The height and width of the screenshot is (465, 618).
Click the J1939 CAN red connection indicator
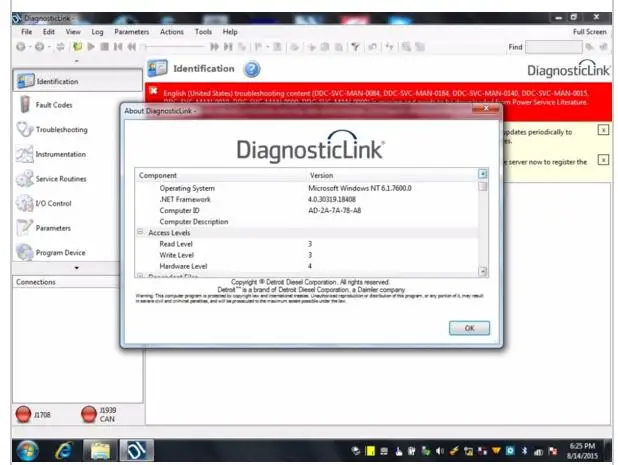(89, 415)
